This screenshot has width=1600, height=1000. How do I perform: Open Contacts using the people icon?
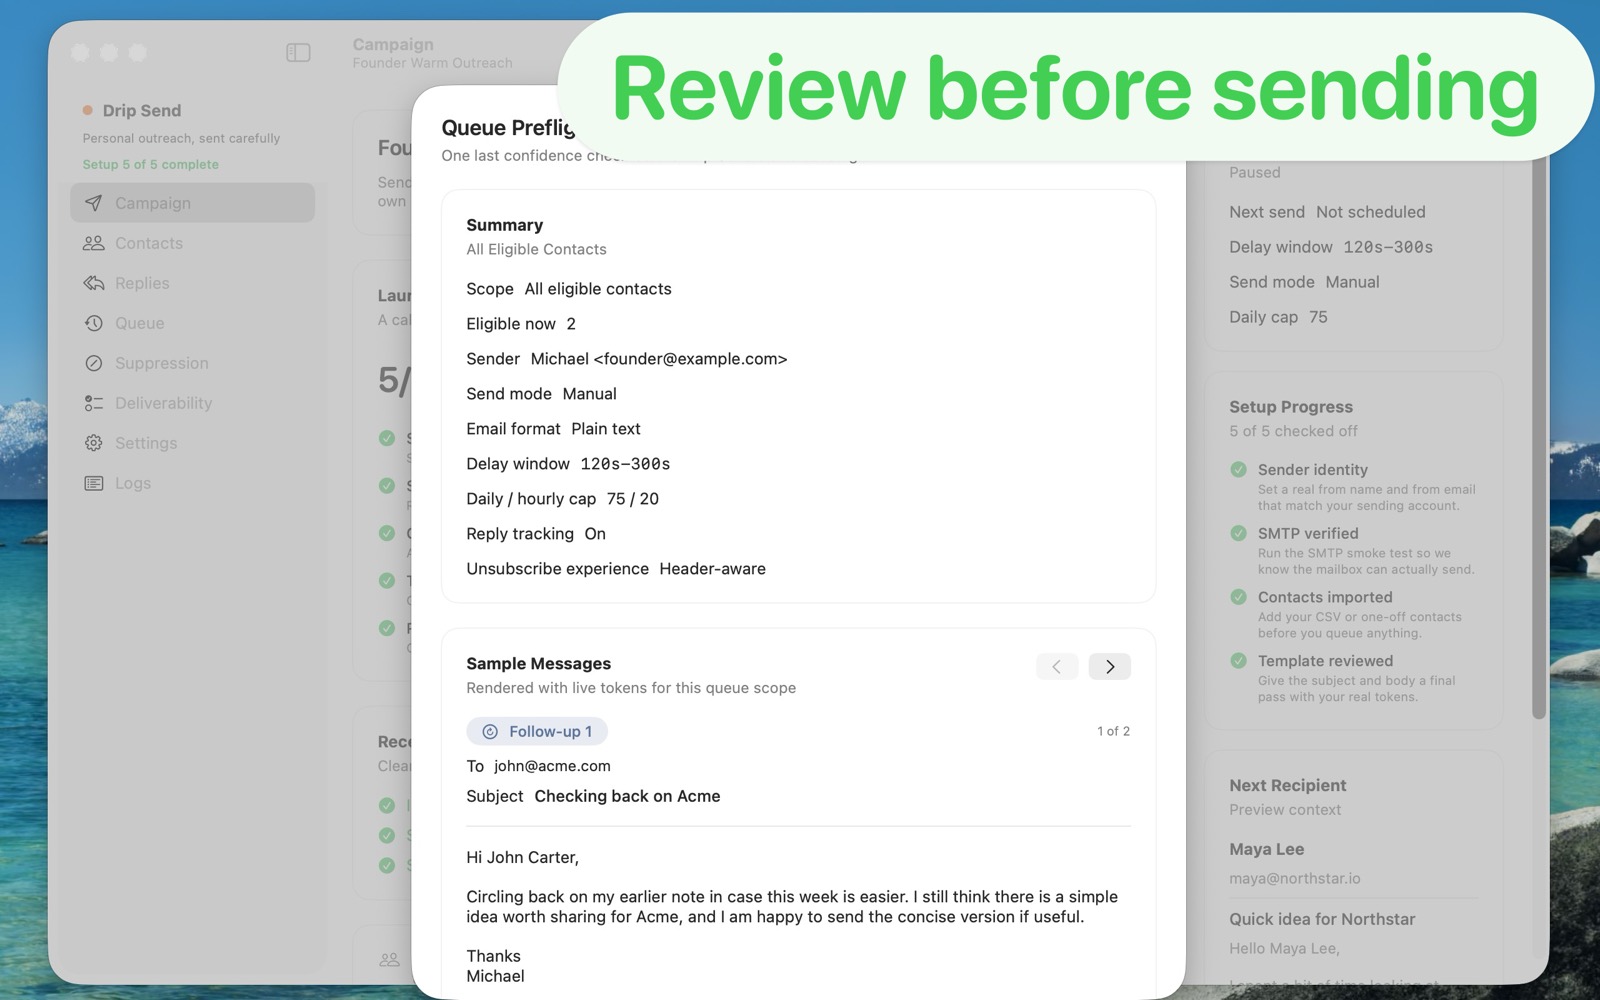93,243
